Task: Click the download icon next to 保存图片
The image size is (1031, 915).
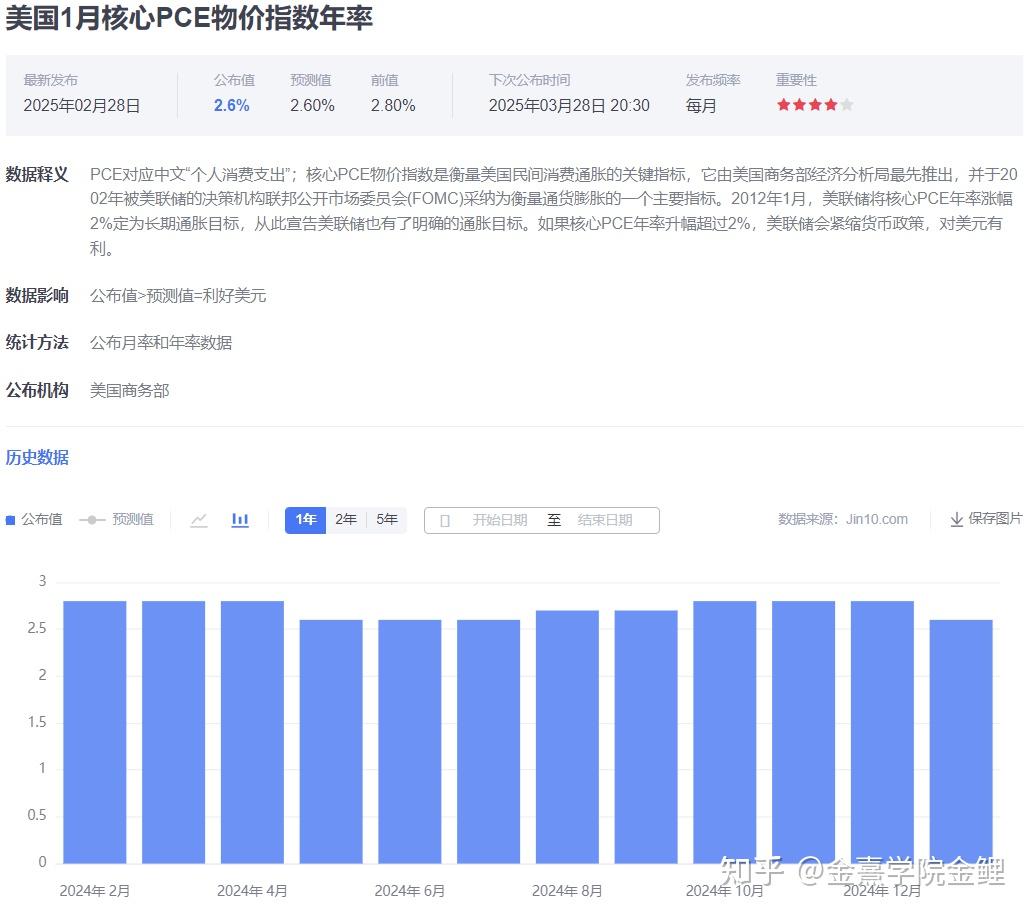Action: pyautogui.click(x=955, y=519)
